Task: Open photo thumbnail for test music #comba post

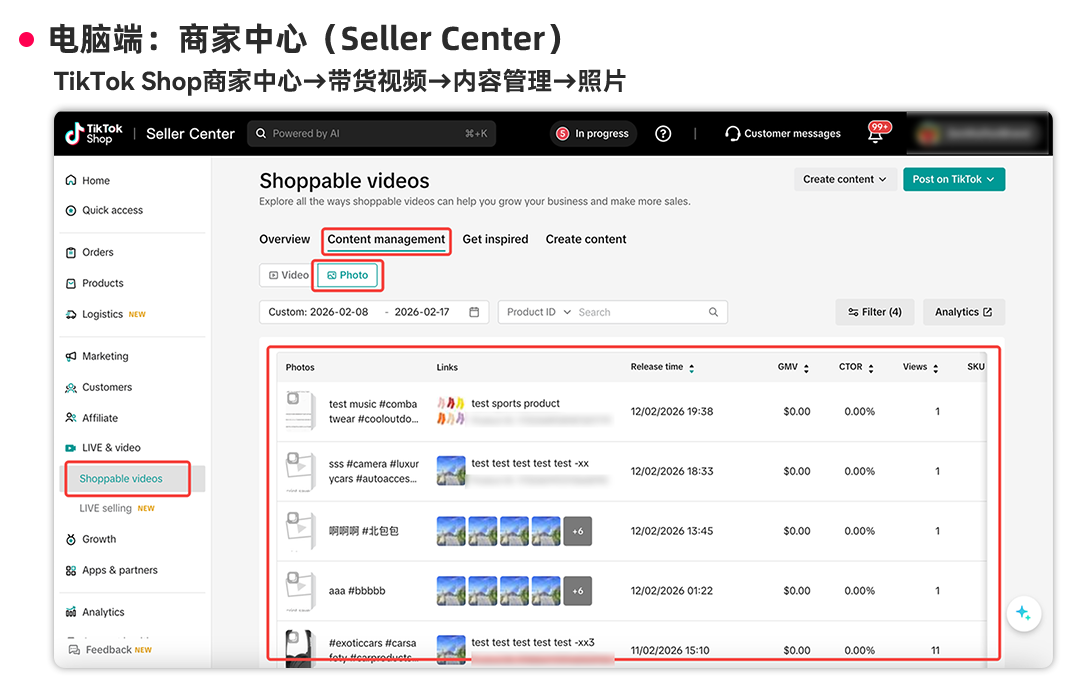Action: click(301, 411)
